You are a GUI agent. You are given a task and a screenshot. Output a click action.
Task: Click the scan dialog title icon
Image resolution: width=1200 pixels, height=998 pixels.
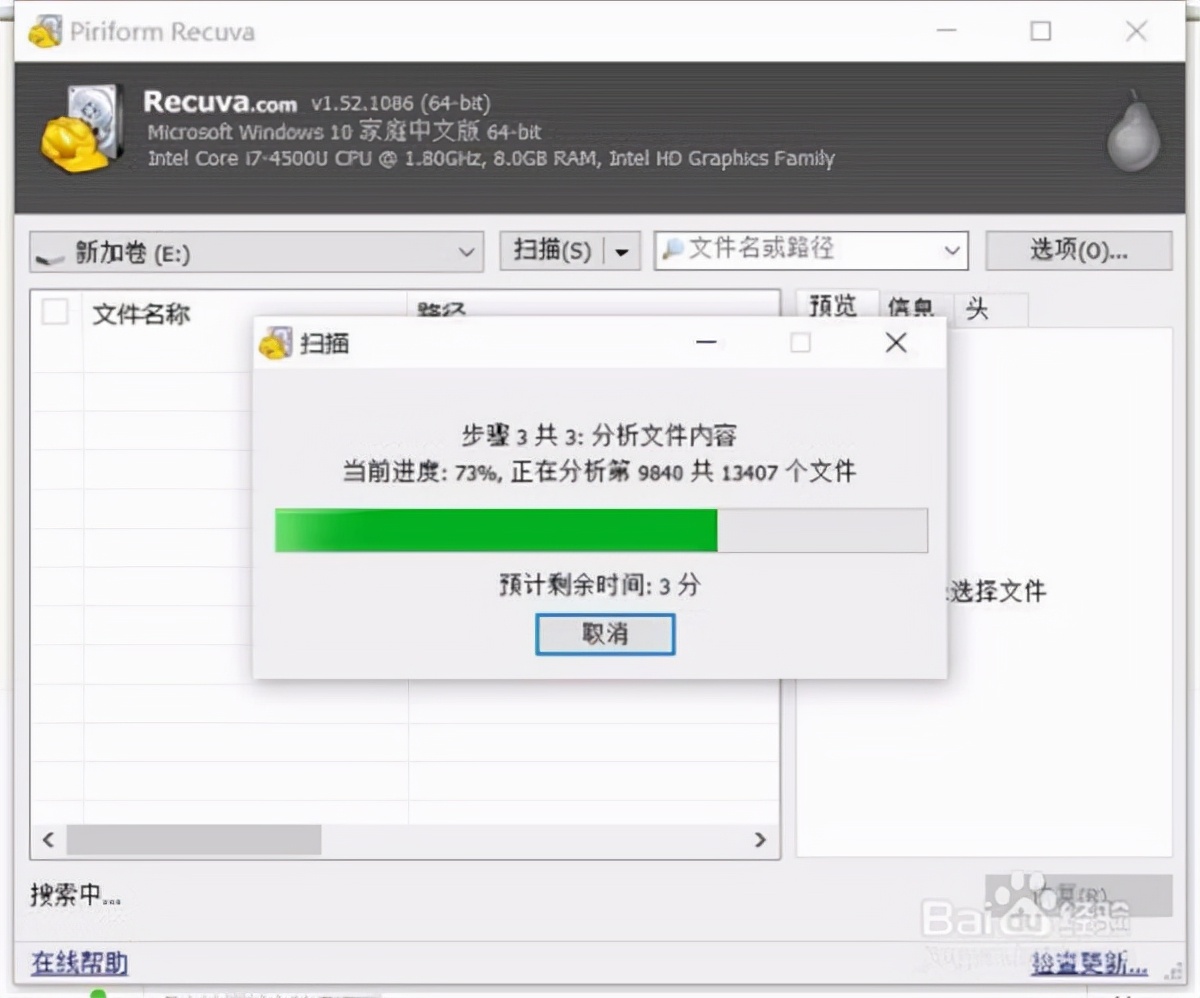pyautogui.click(x=275, y=343)
